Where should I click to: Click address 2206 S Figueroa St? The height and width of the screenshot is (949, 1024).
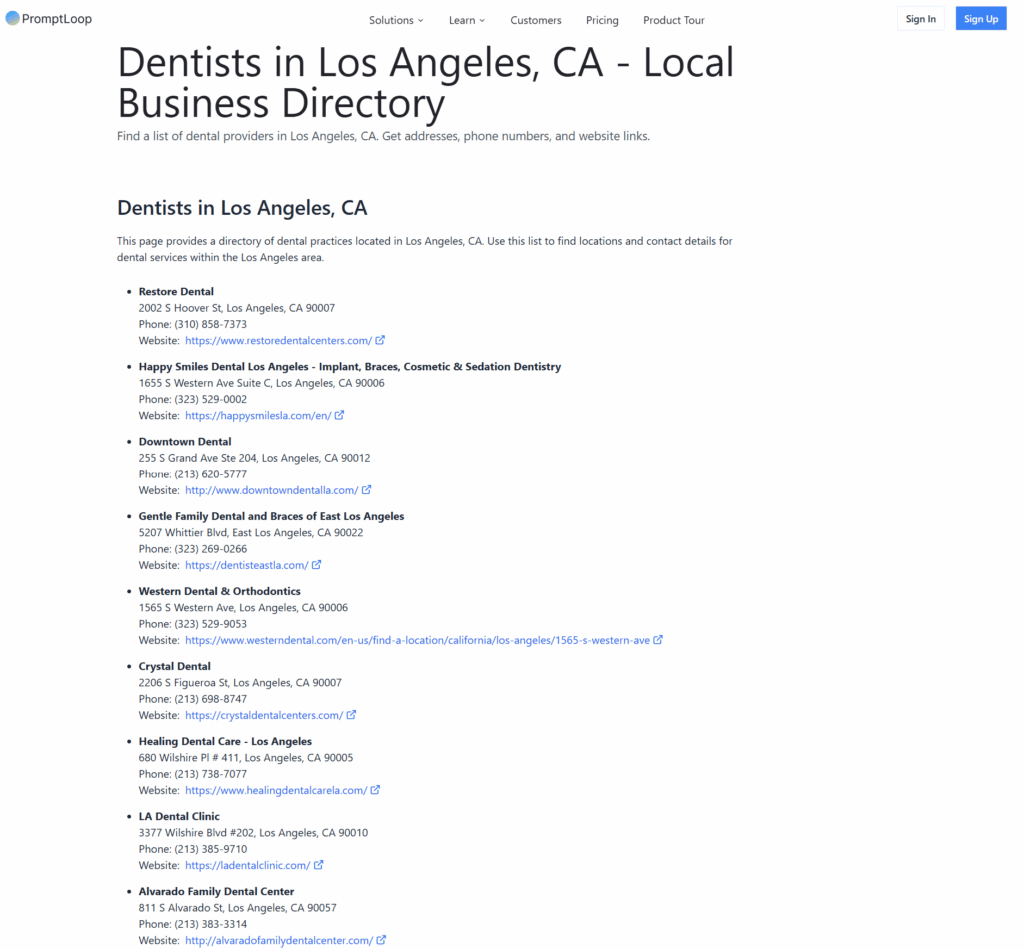click(240, 683)
